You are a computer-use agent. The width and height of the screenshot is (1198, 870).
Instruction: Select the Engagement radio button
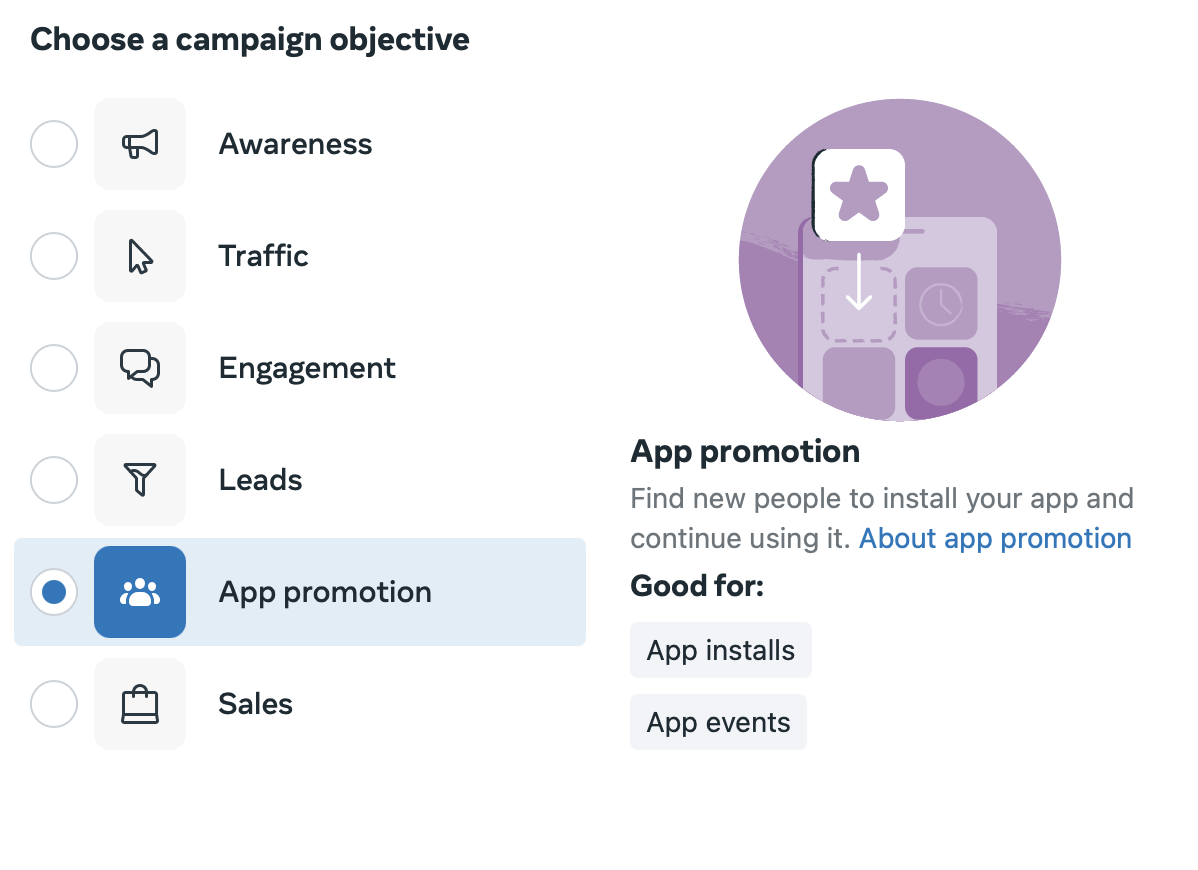coord(54,368)
